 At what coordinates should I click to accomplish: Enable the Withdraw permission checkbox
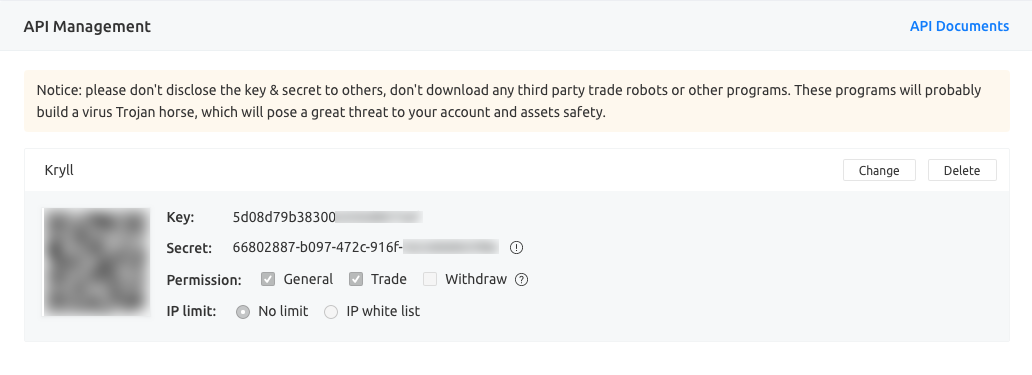coord(430,279)
